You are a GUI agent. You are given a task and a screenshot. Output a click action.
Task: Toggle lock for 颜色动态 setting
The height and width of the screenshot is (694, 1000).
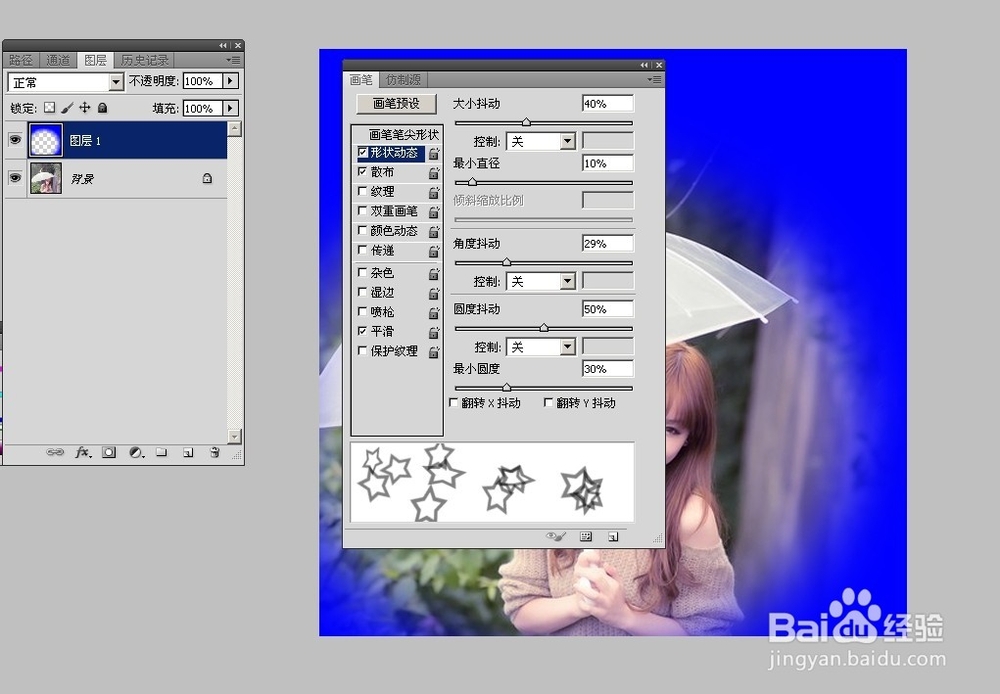tap(434, 232)
